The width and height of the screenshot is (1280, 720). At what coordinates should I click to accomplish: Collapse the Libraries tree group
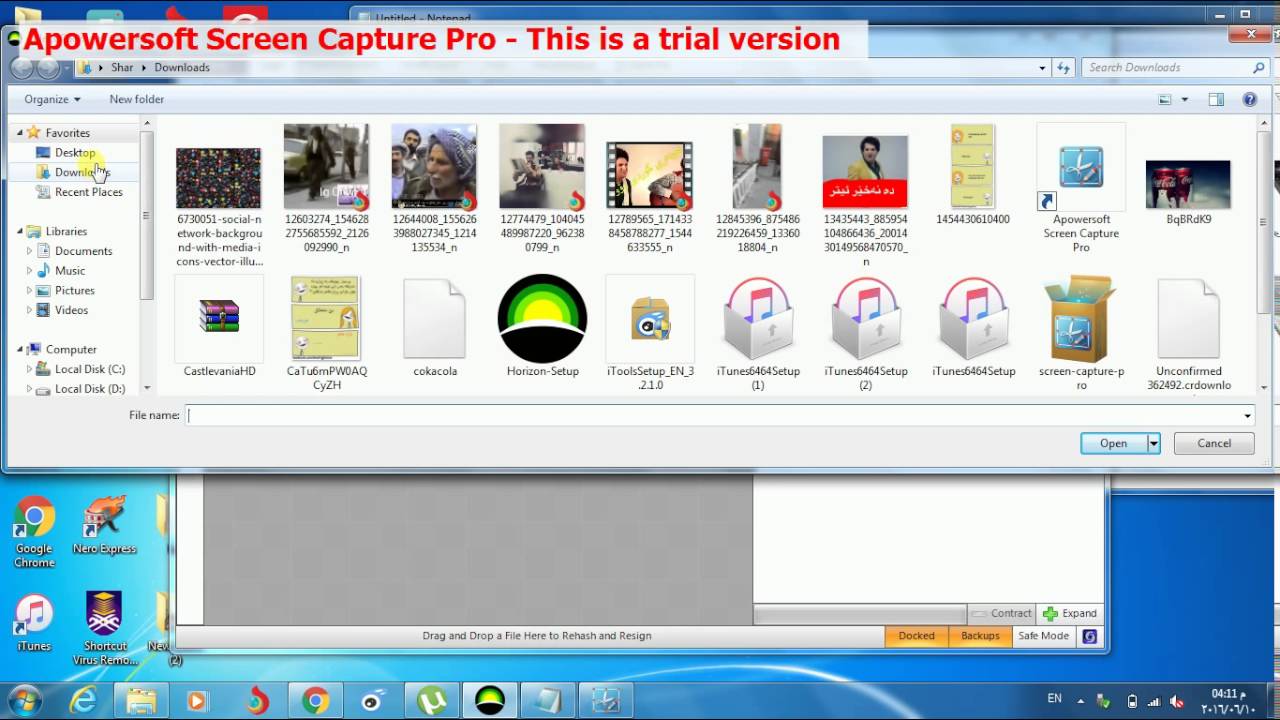(20, 231)
